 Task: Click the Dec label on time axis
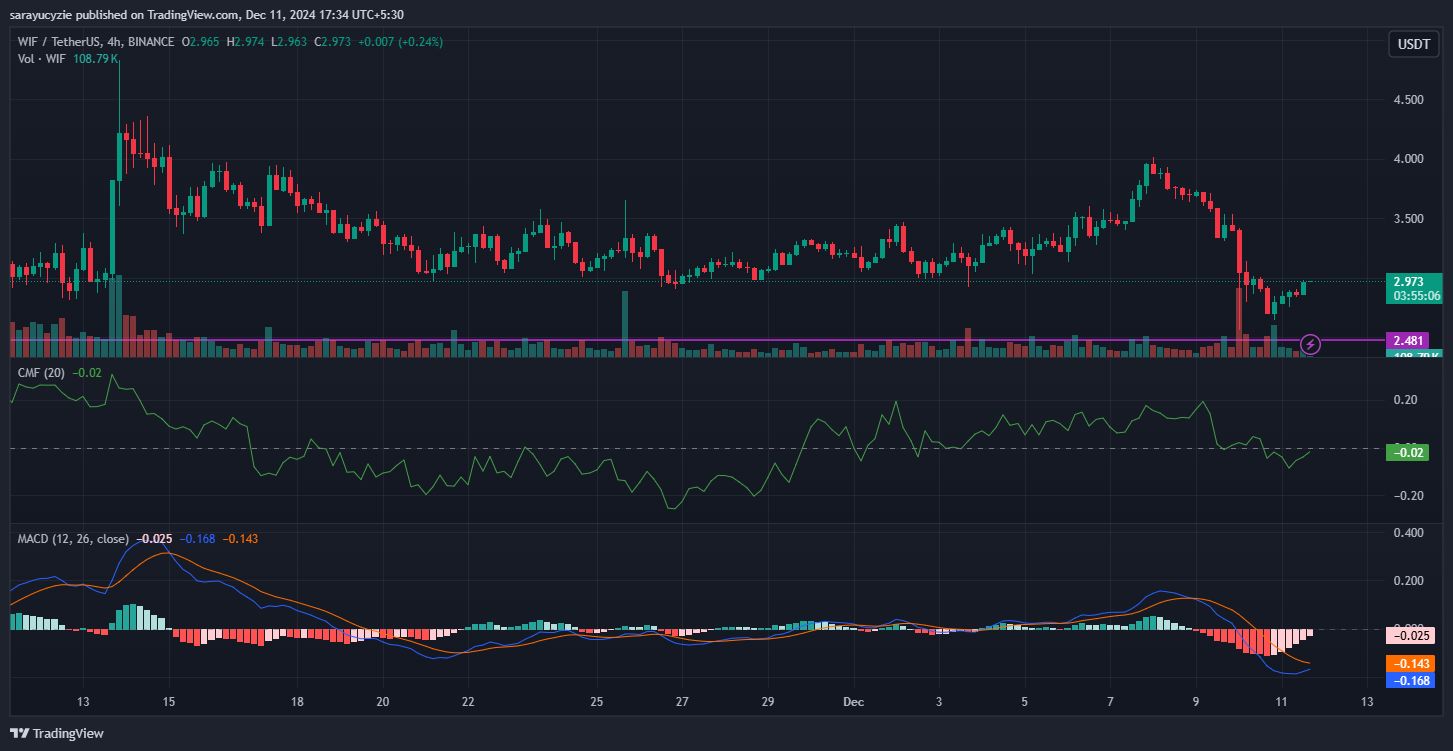[852, 702]
